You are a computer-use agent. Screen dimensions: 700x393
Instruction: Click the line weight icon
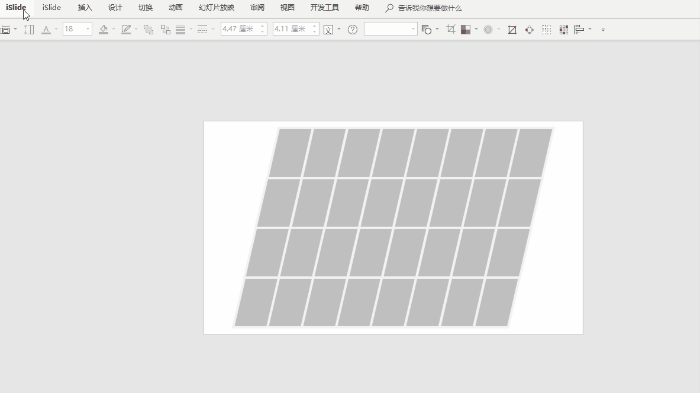tap(180, 30)
